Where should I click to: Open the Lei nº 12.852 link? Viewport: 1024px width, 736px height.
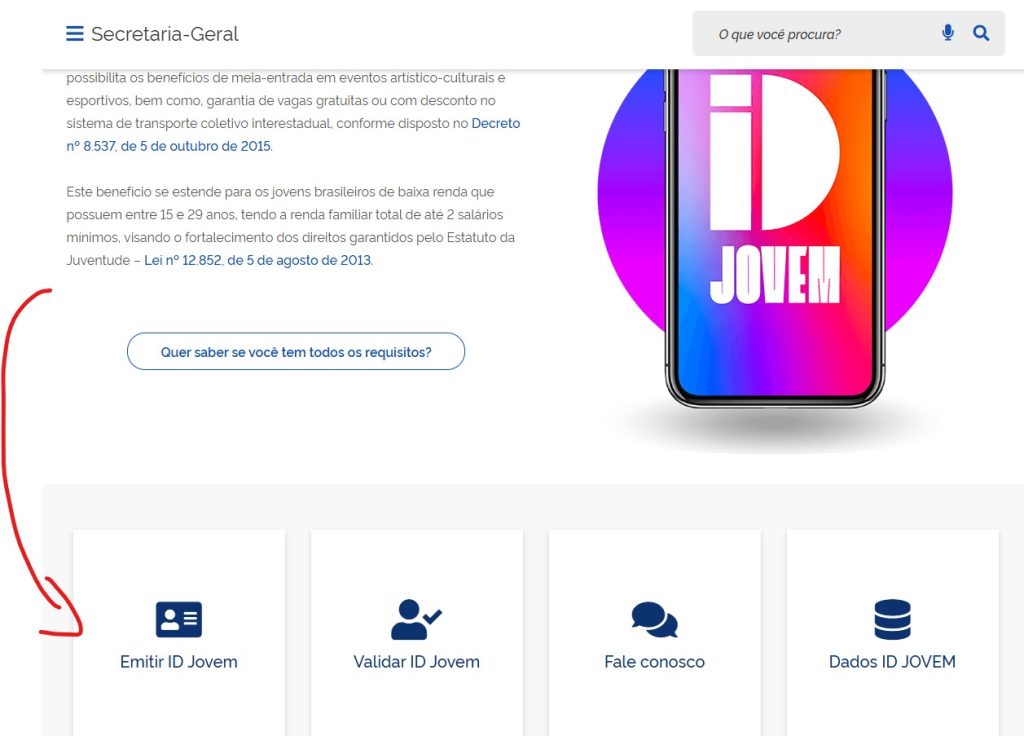[x=257, y=260]
